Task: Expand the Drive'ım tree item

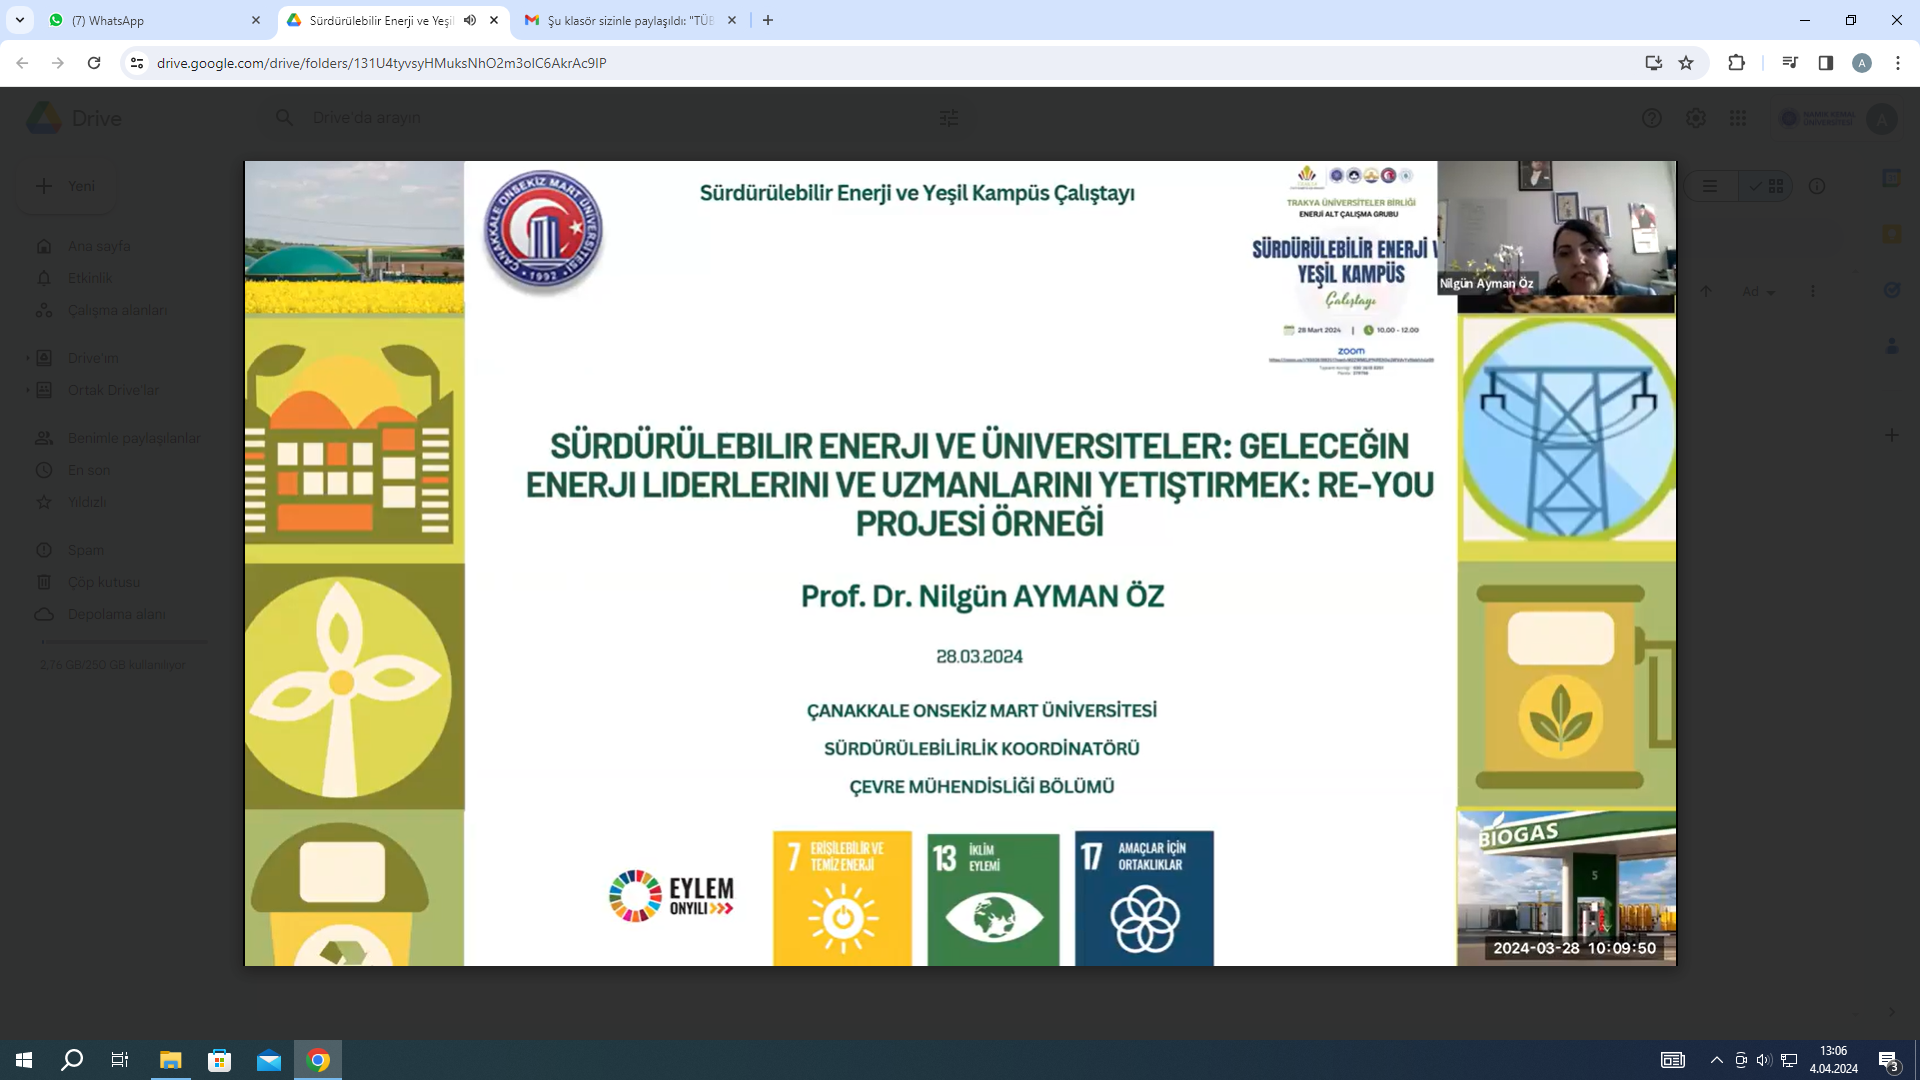Action: 27,358
